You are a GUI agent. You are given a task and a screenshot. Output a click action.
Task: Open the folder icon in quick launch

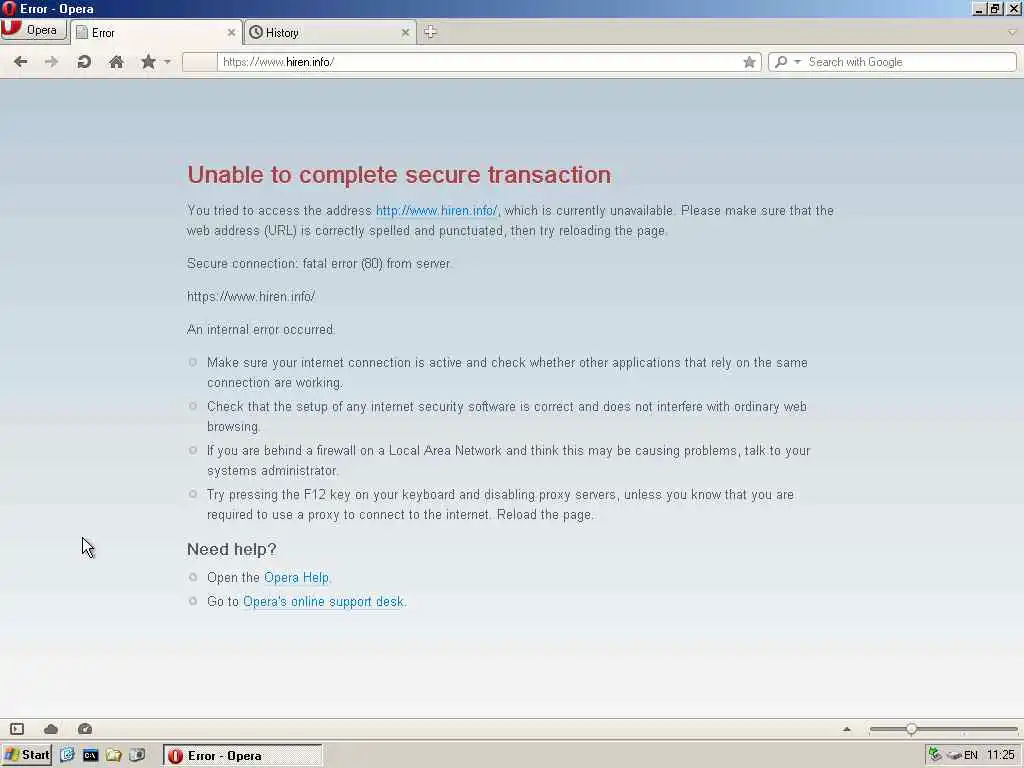click(x=114, y=755)
